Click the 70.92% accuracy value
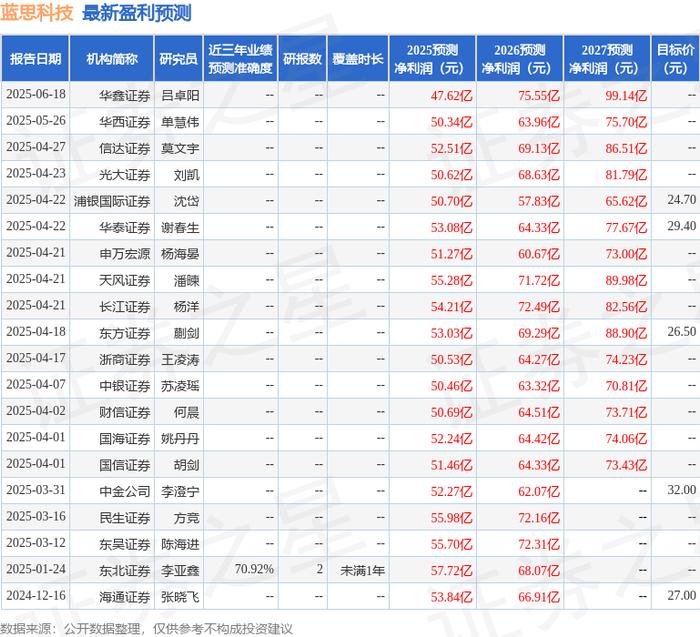 coord(254,570)
